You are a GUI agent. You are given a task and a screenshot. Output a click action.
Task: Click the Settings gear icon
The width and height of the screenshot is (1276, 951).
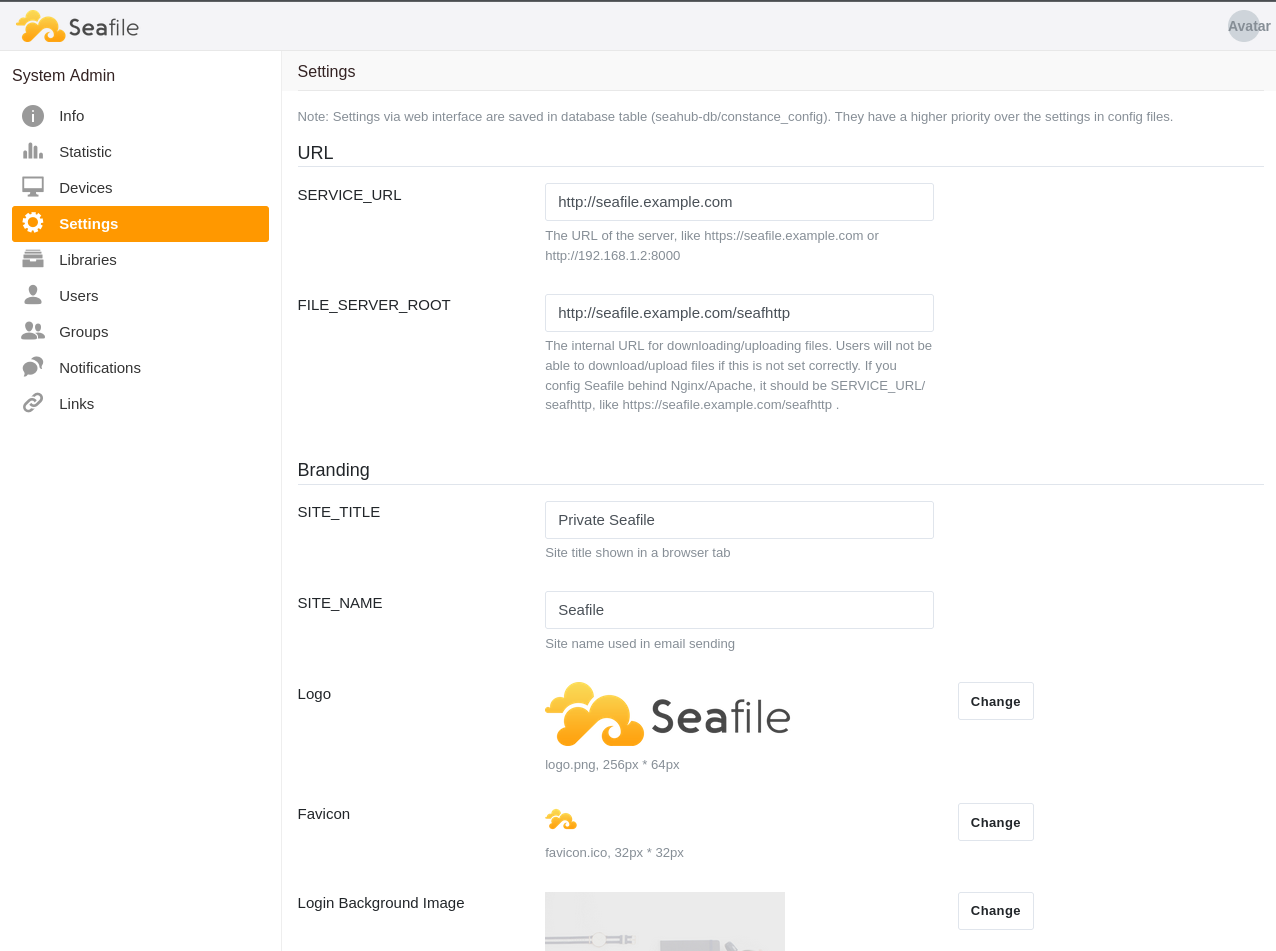click(33, 224)
